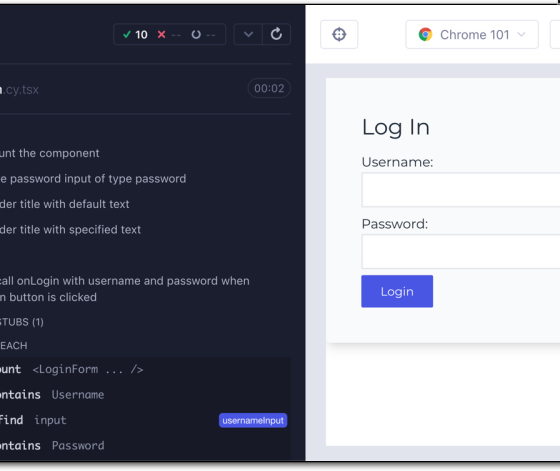
Task: Click the Password: label
Action: pyautogui.click(x=395, y=224)
